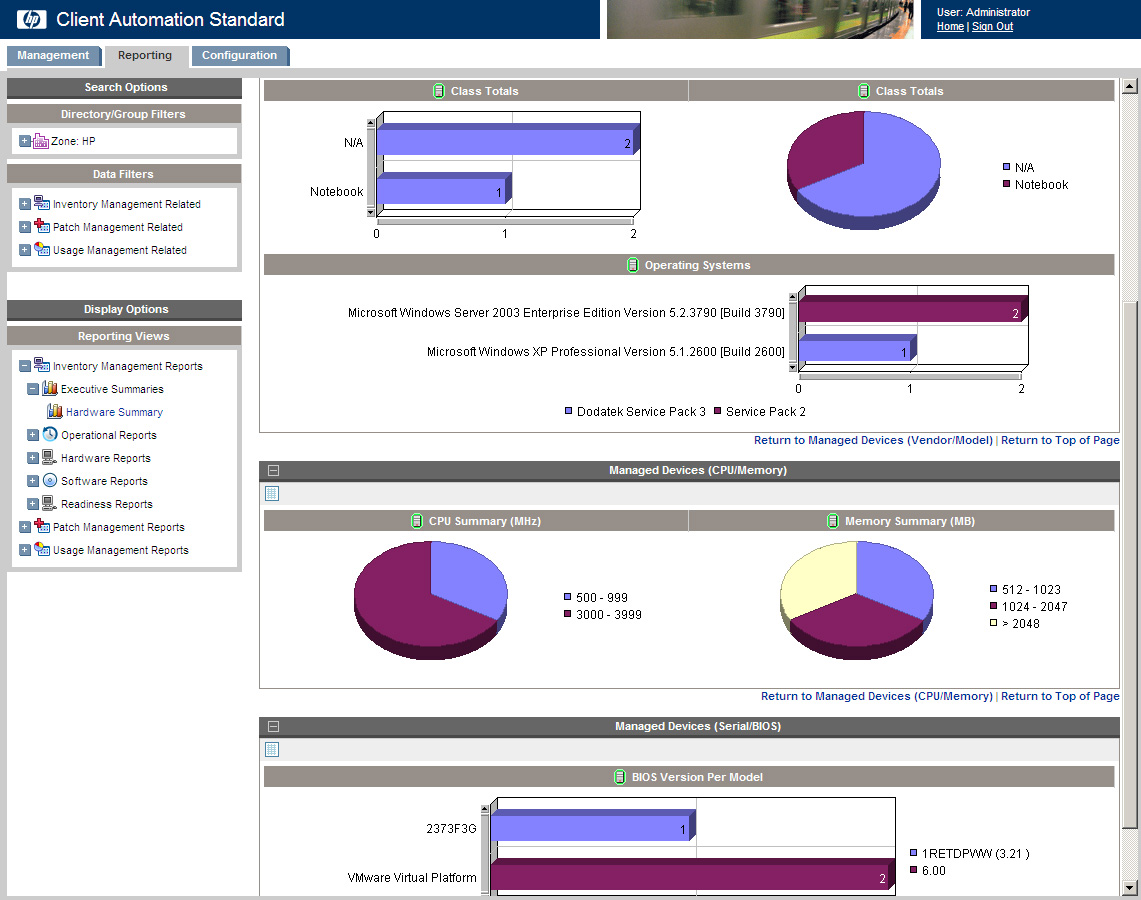This screenshot has height=900, width=1141.
Task: Expand the Patch Management Reports node
Action: [25, 527]
